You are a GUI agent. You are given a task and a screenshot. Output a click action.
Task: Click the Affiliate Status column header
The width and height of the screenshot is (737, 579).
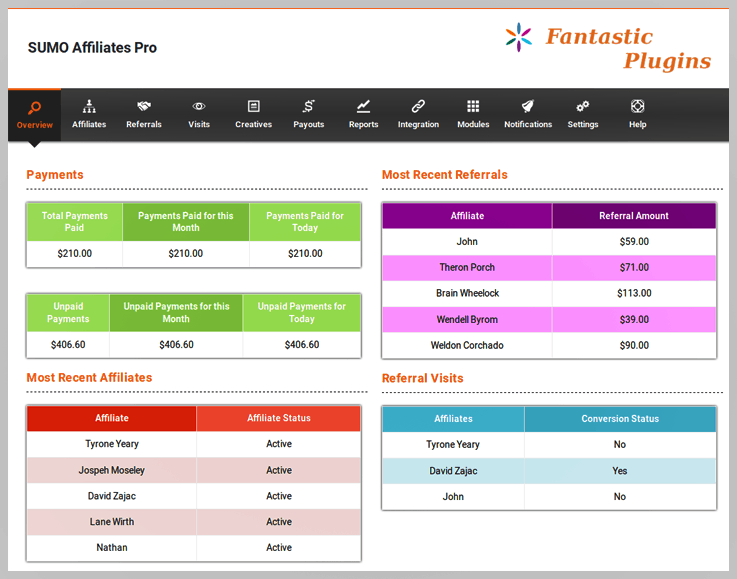click(279, 418)
